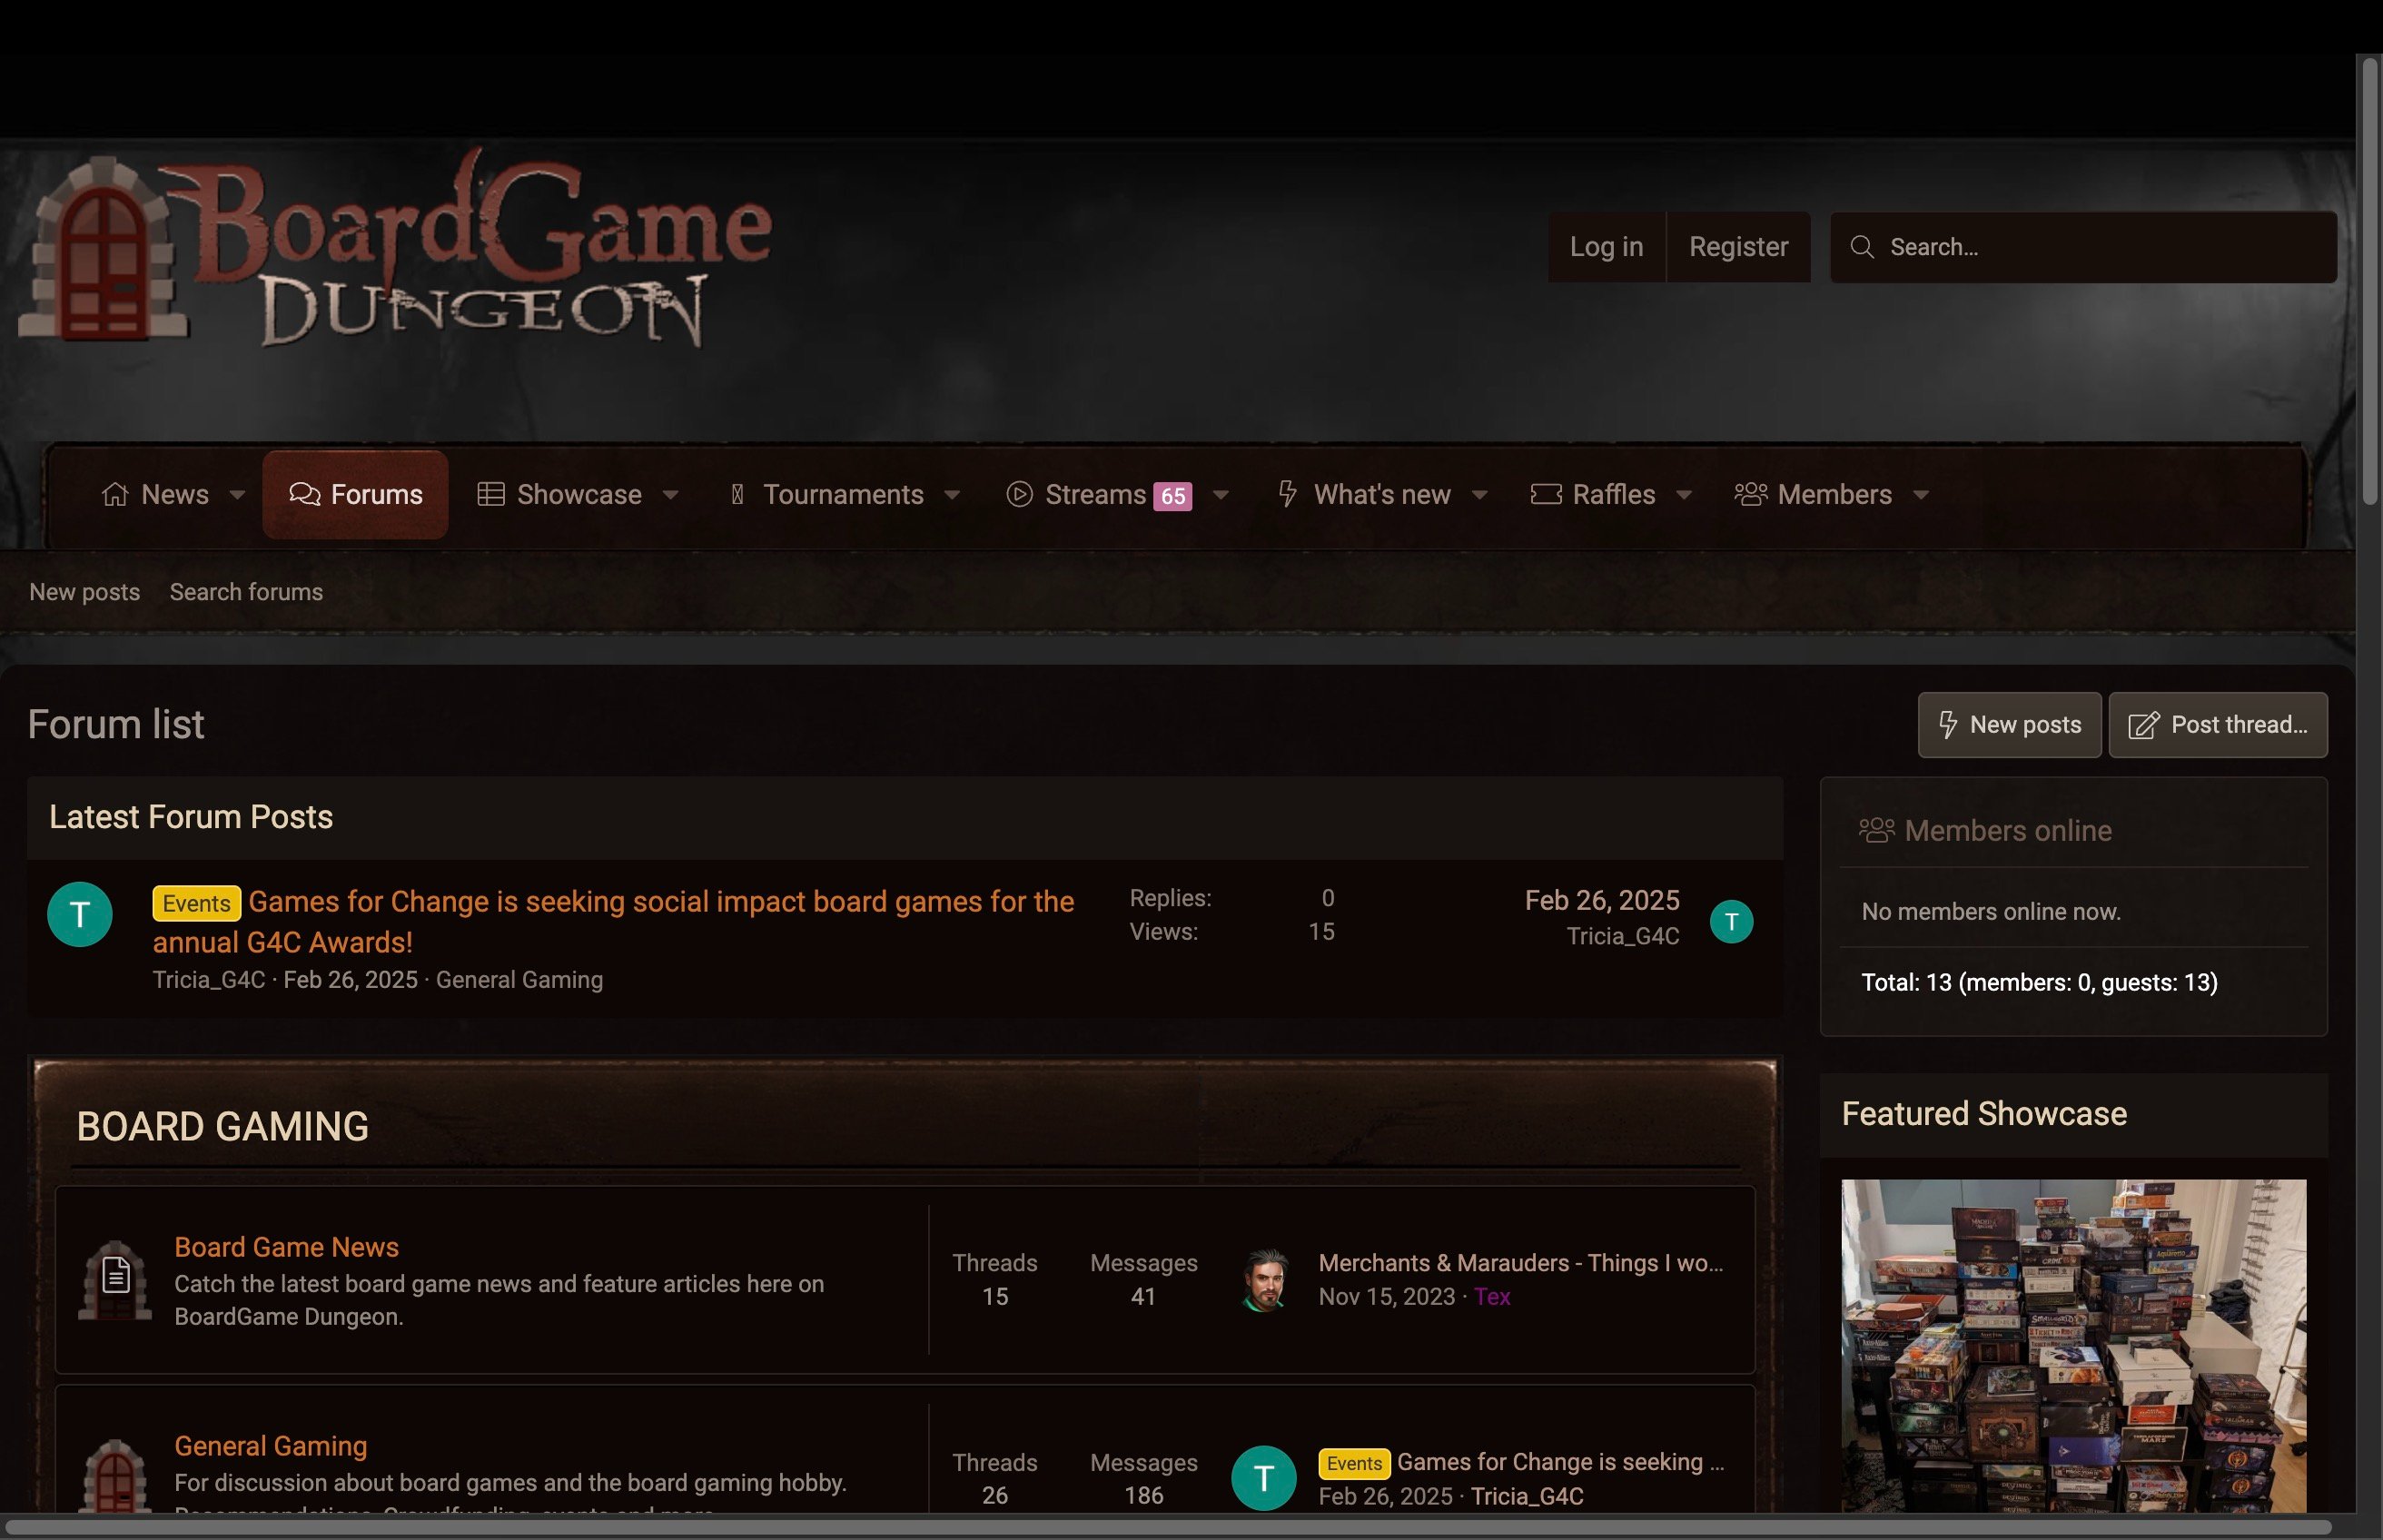Open the Showcase tab
The image size is (2383, 1540).
pyautogui.click(x=560, y=494)
